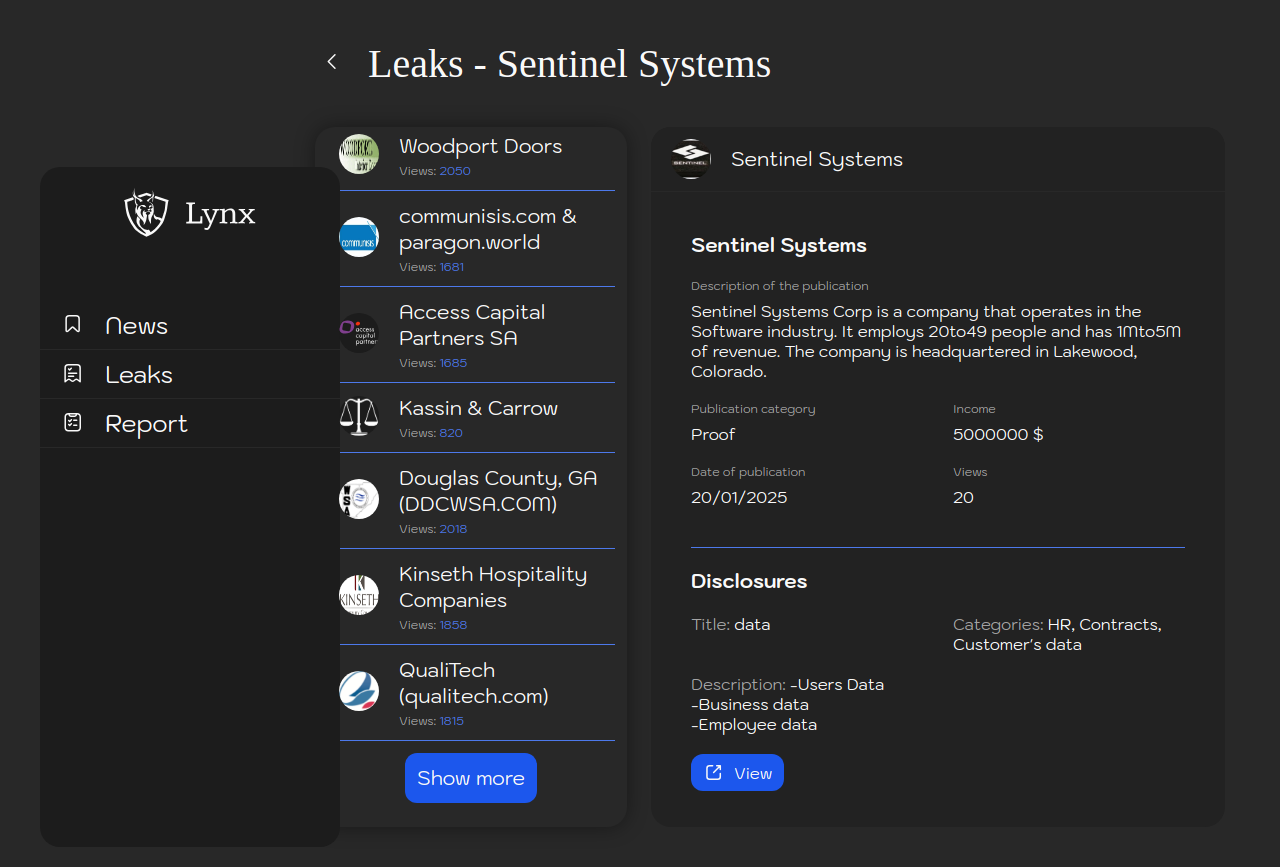Go to the Report menu item

[146, 424]
